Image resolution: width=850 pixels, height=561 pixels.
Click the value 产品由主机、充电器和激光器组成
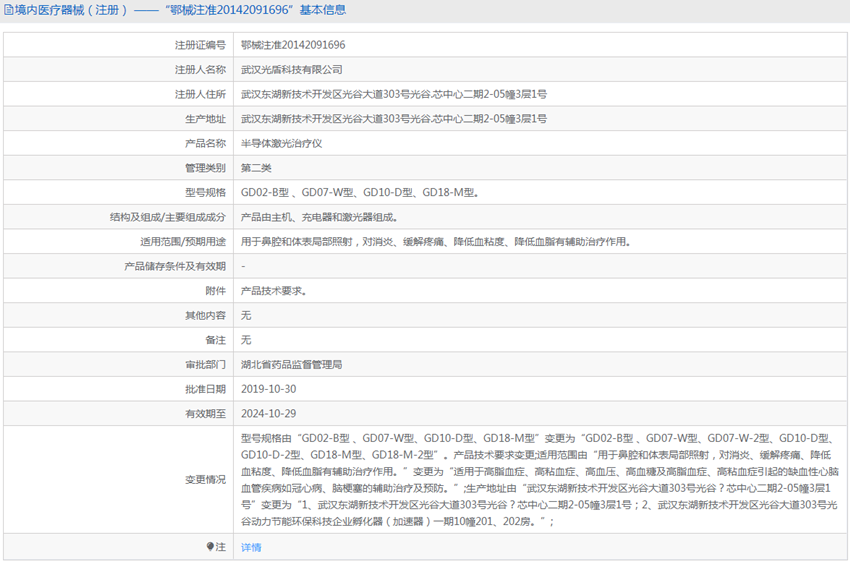[319, 217]
